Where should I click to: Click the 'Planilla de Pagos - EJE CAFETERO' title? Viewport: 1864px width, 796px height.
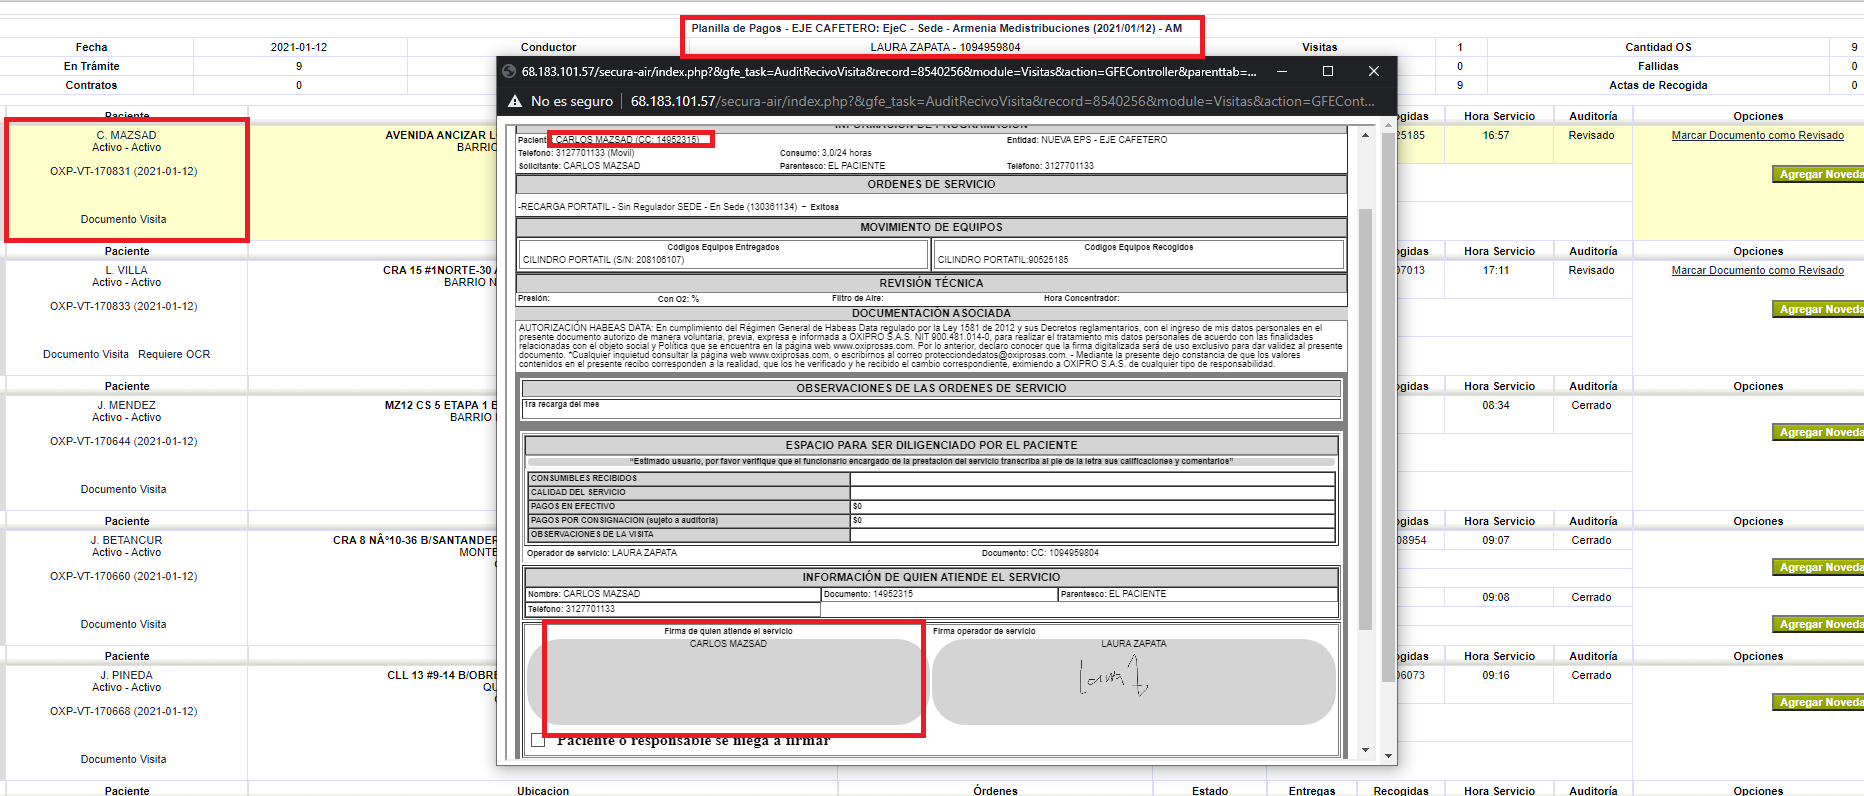tap(936, 28)
